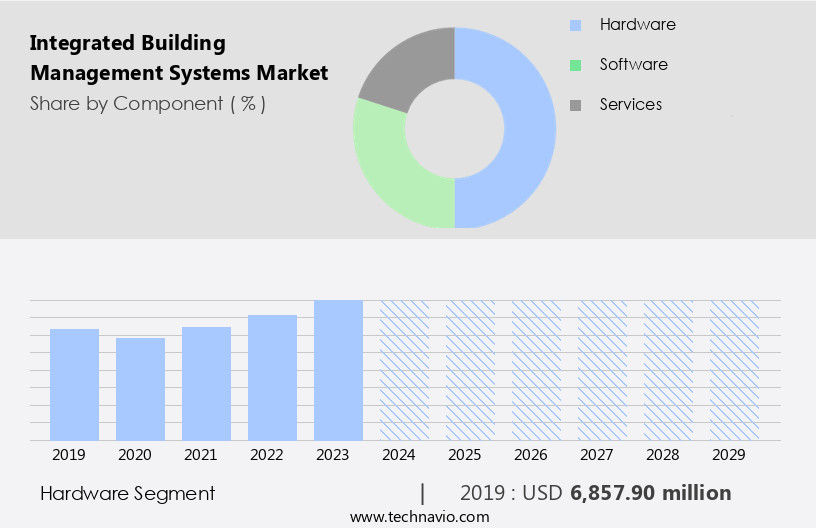Select the Software legend label
This screenshot has height=528, width=816.
pyautogui.click(x=633, y=64)
